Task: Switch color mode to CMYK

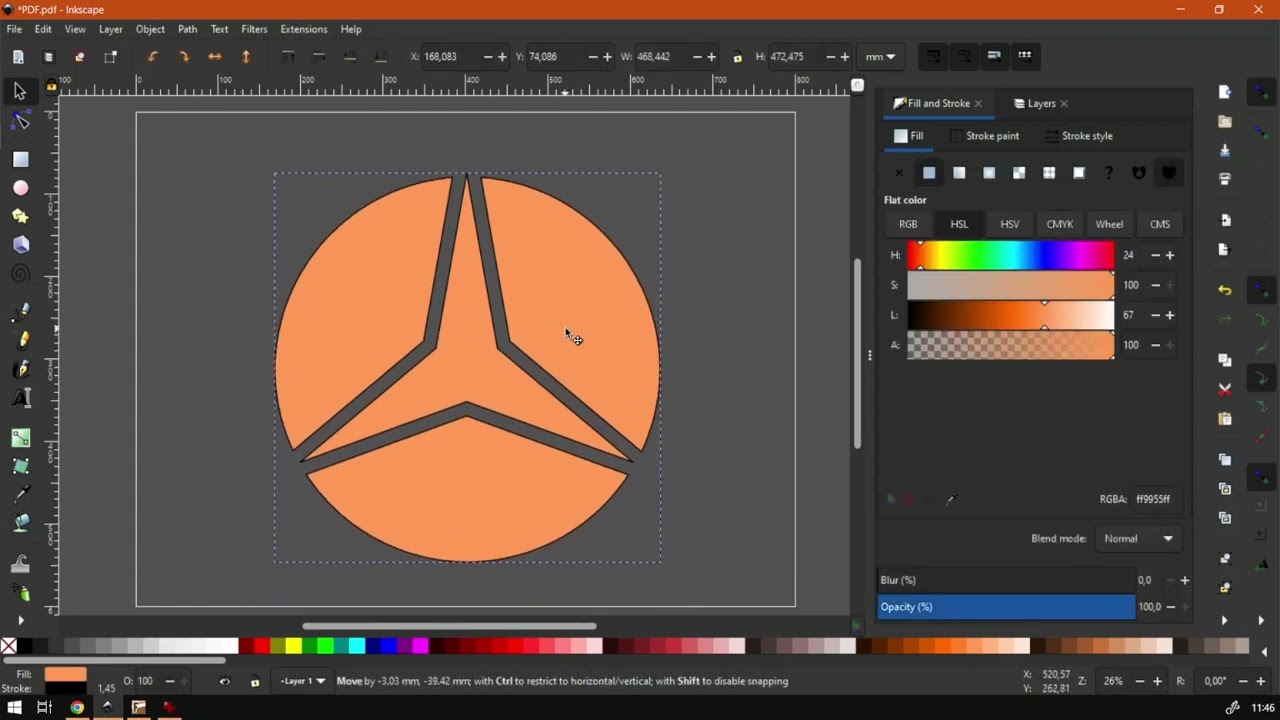Action: (x=1059, y=224)
